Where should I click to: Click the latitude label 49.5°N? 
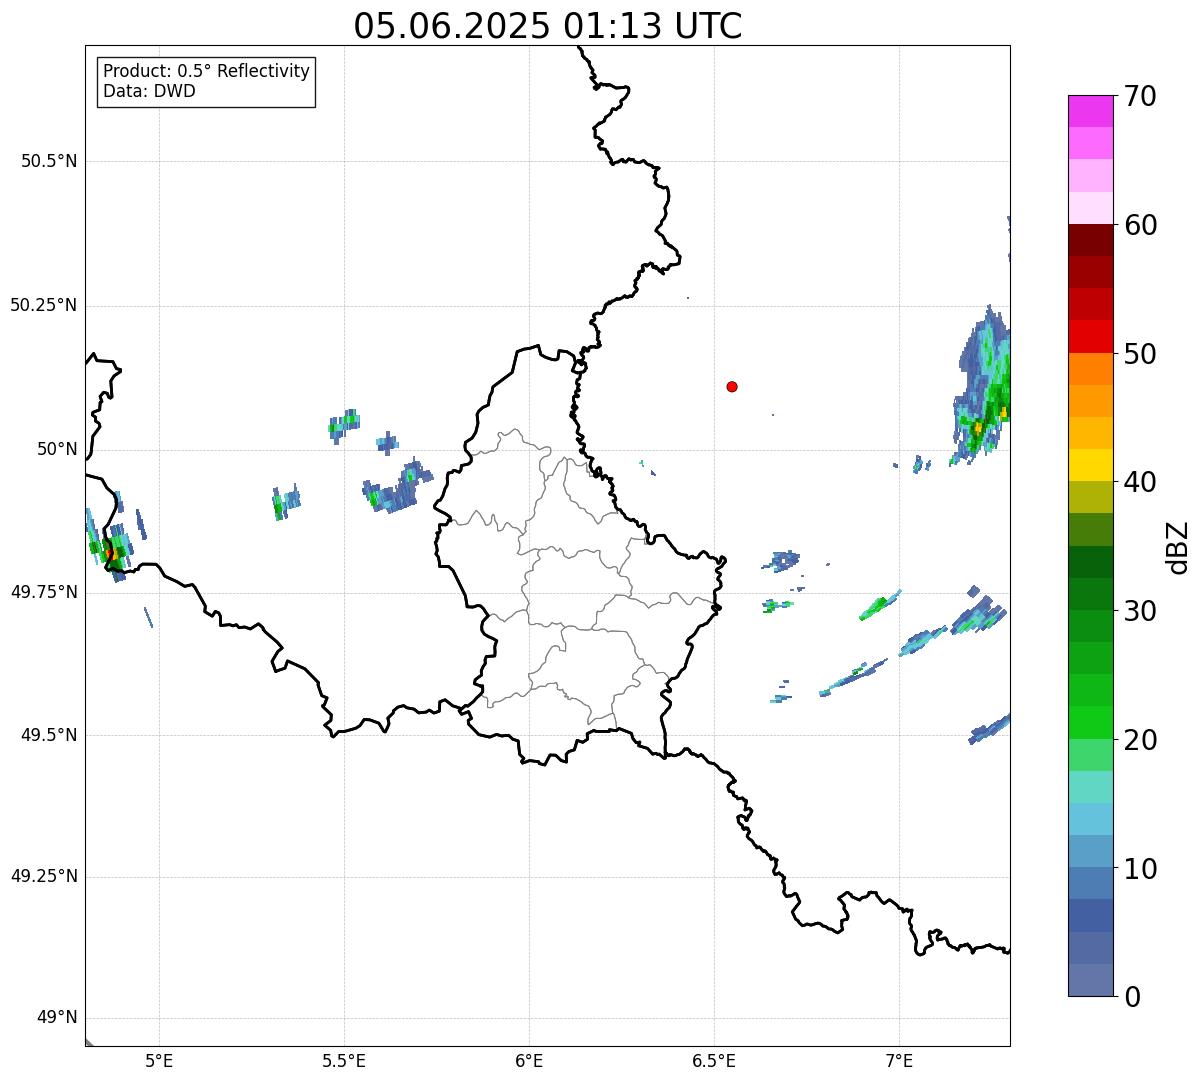(x=49, y=735)
